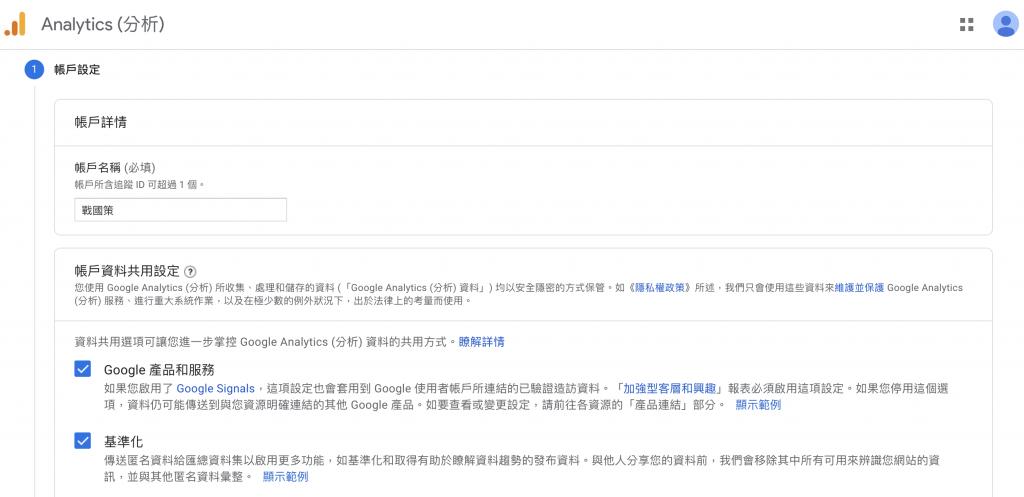Viewport: 1024px width, 497px height.
Task: Click 顯示範例 under 基準化
Action: (285, 477)
